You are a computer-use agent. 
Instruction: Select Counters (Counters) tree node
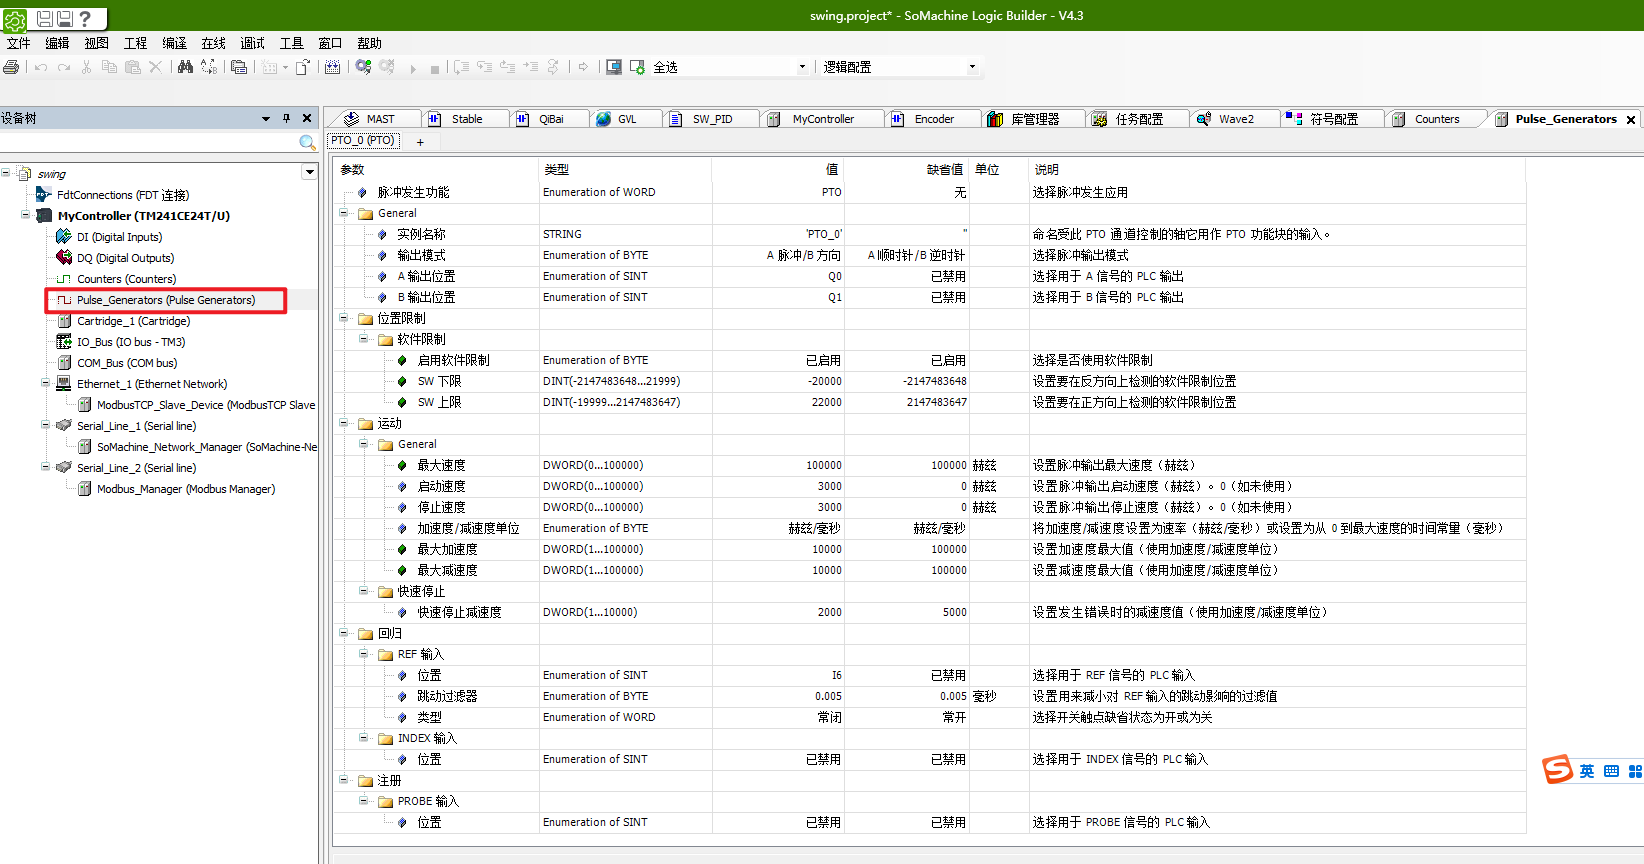[x=126, y=279]
